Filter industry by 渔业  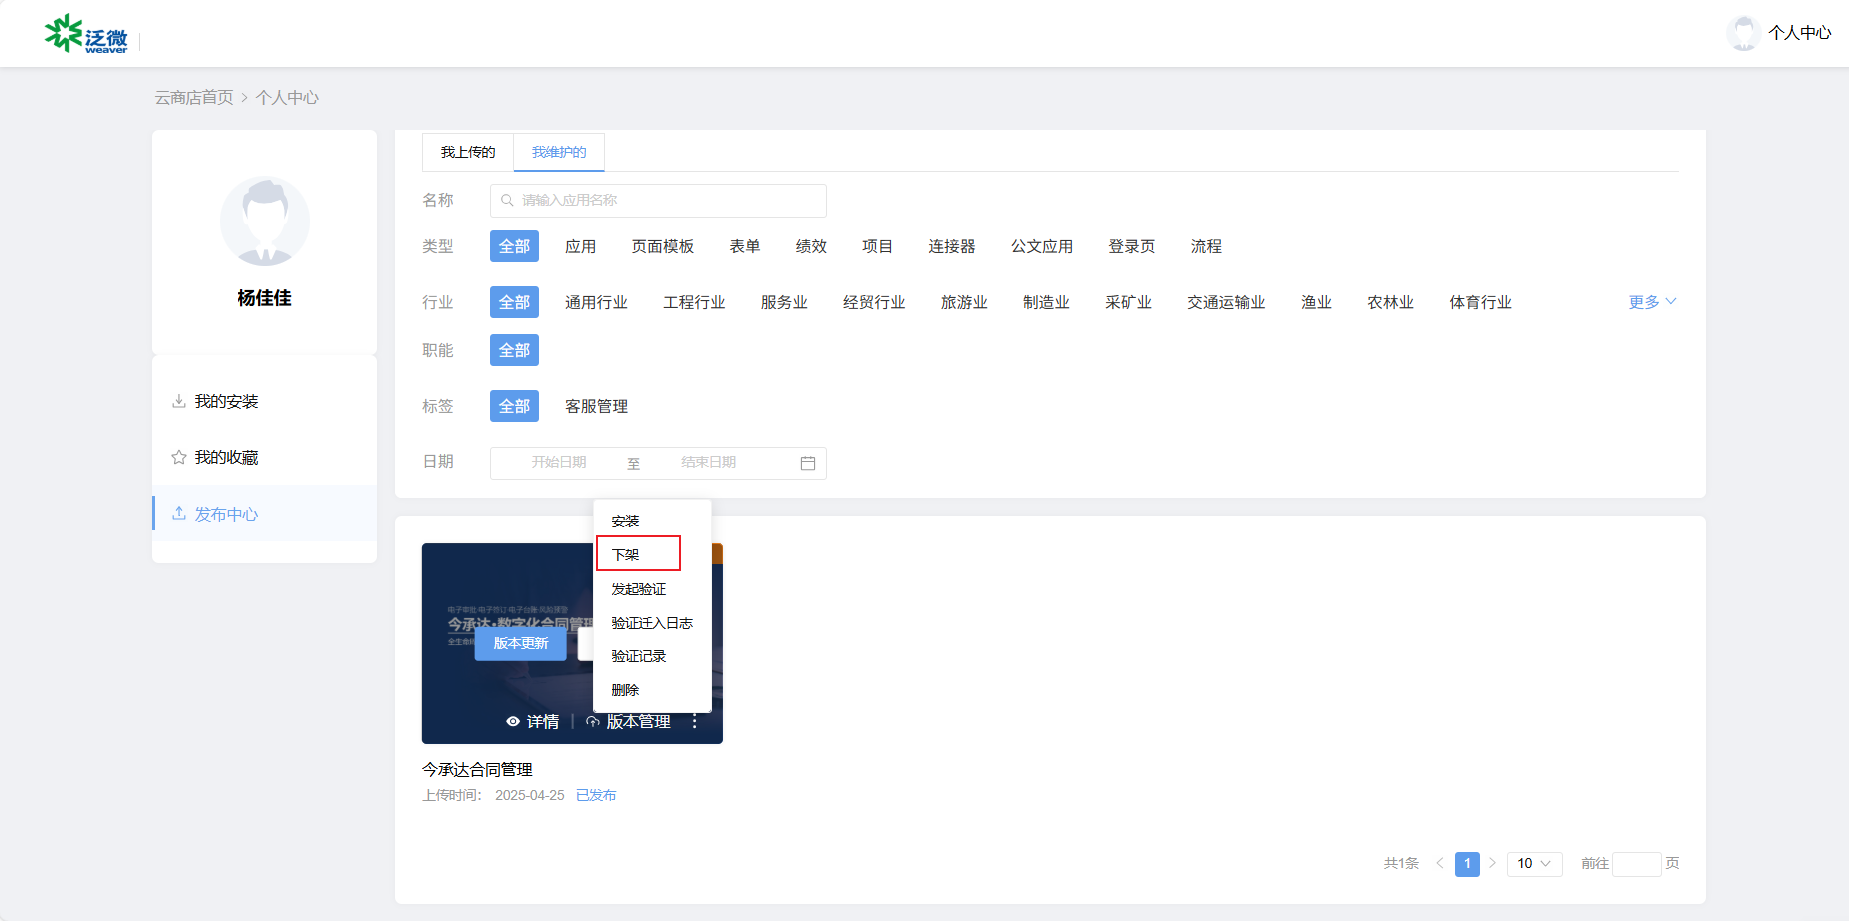(1316, 302)
